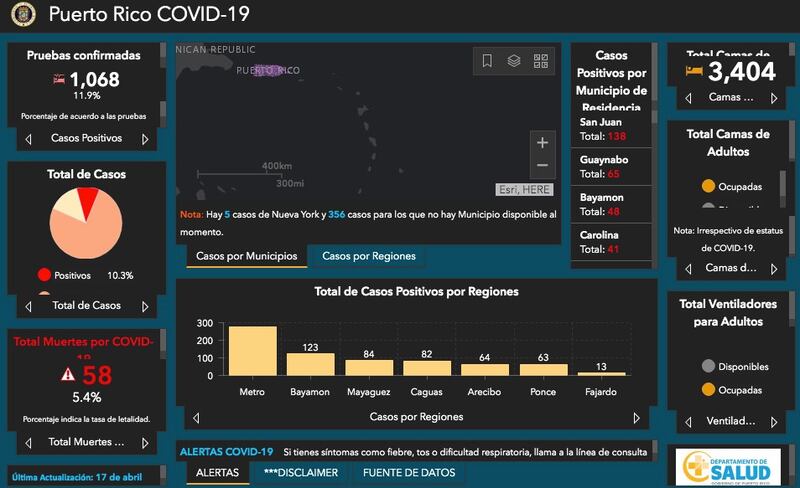The height and width of the screenshot is (488, 800).
Task: Click the Fajardo bar labeled 13
Action: tap(602, 374)
